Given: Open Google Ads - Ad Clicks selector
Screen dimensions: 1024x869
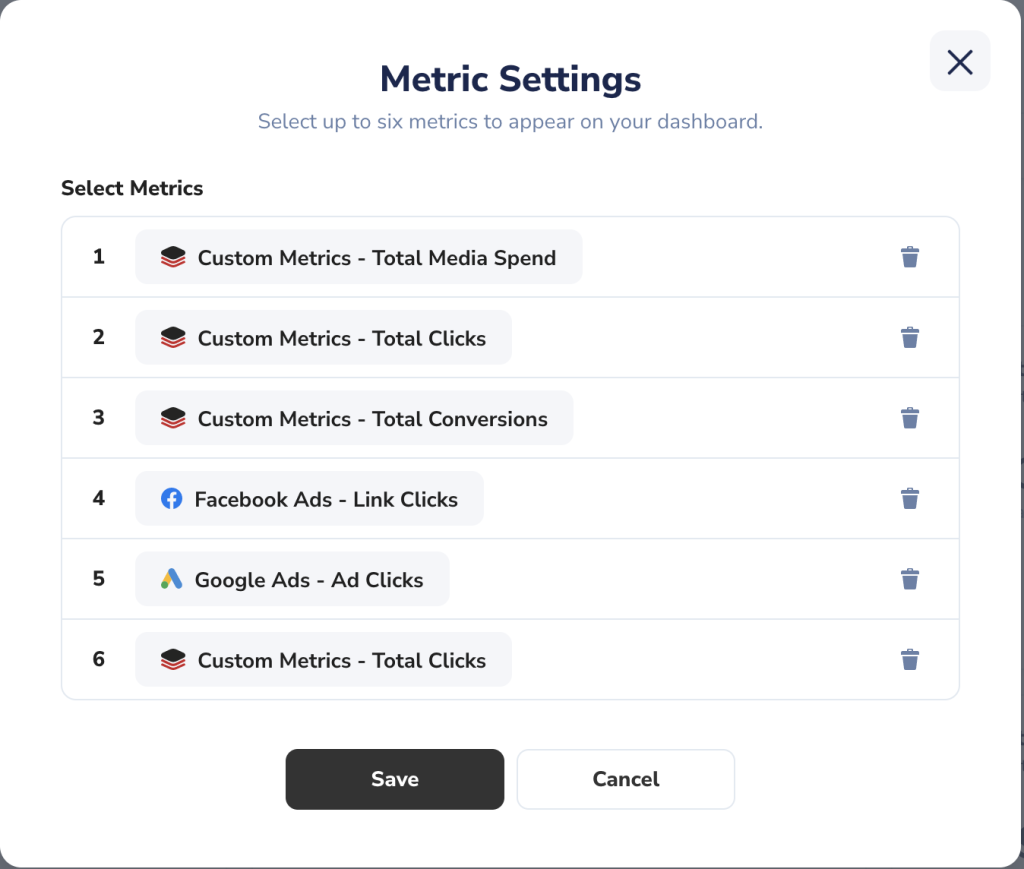Looking at the screenshot, I should (292, 579).
